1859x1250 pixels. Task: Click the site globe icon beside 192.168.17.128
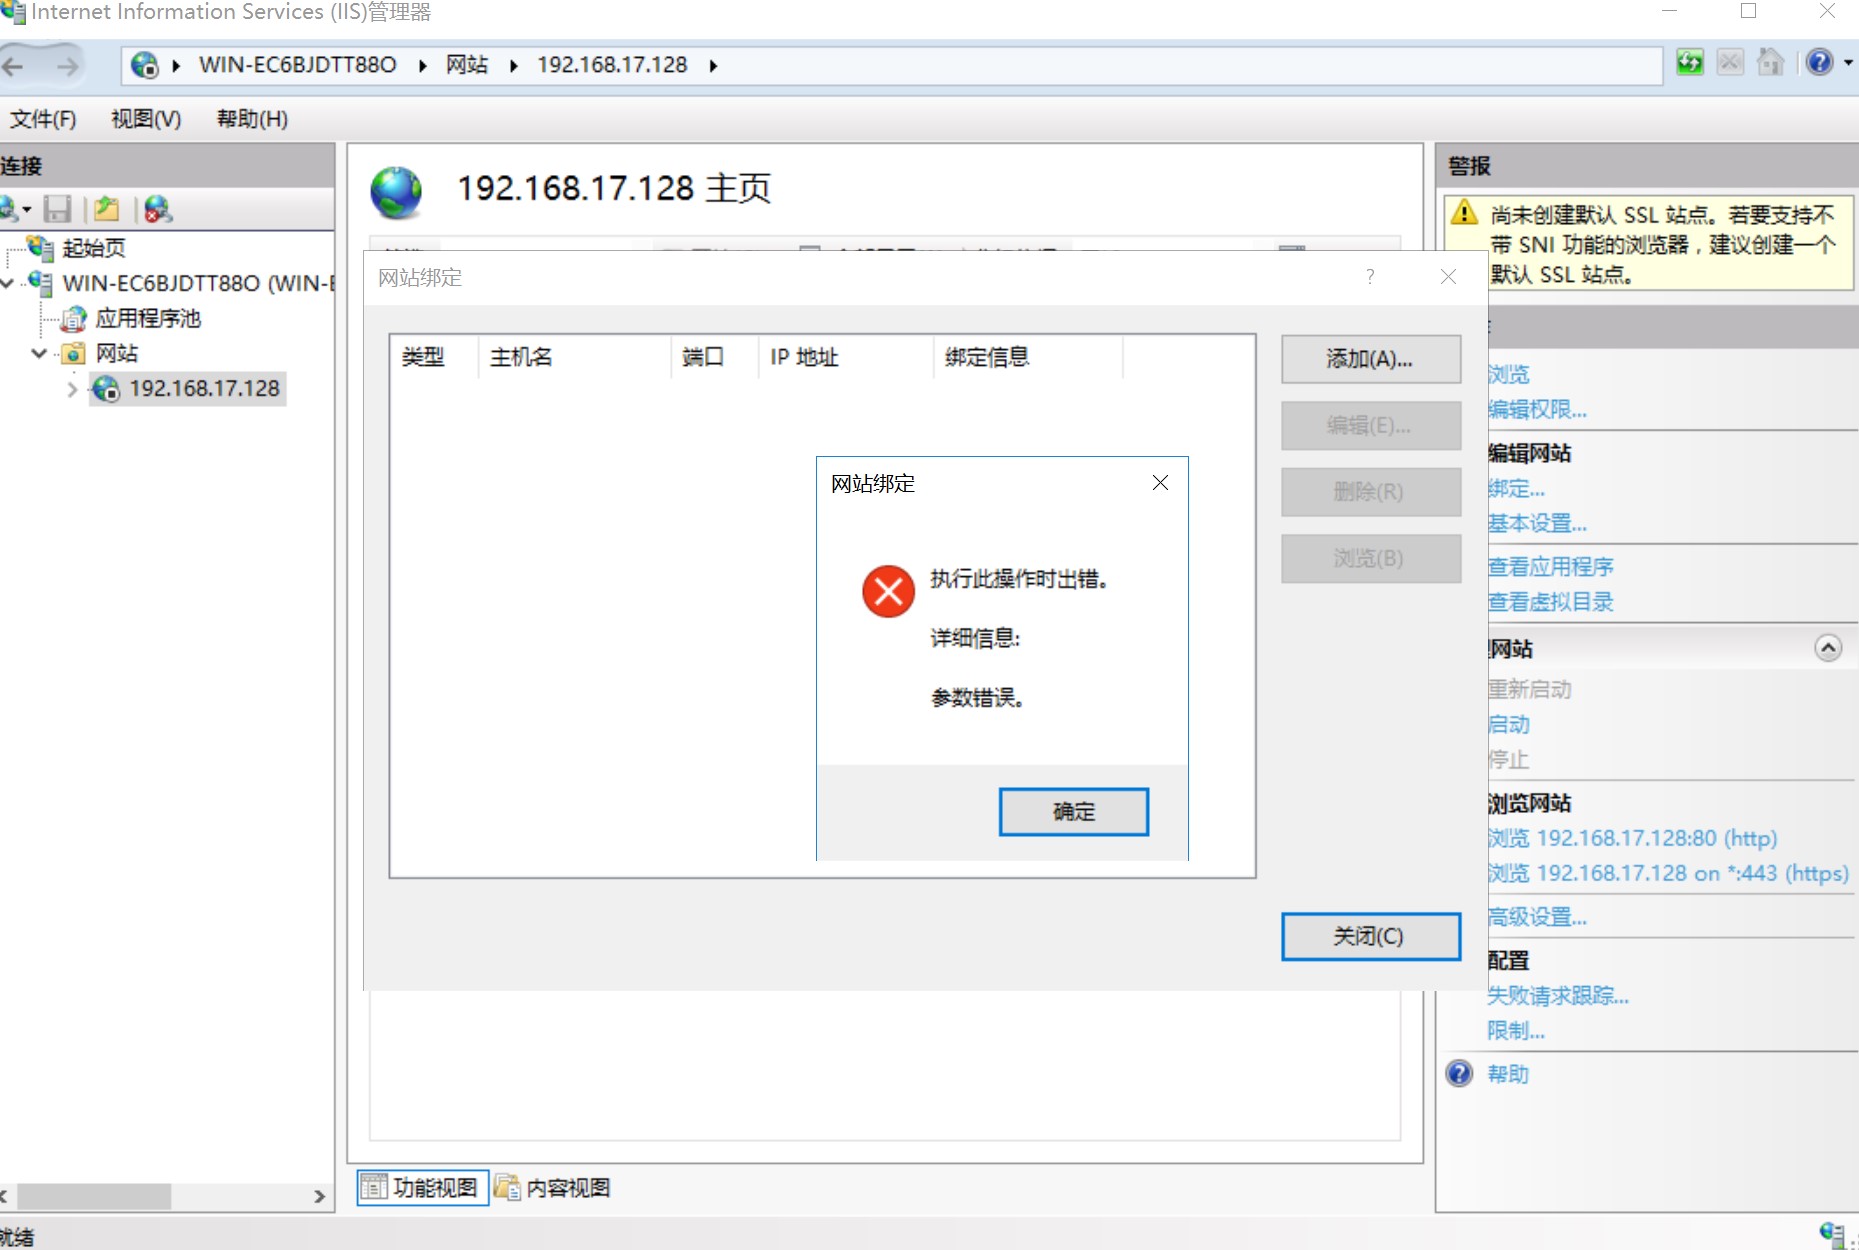click(x=105, y=389)
